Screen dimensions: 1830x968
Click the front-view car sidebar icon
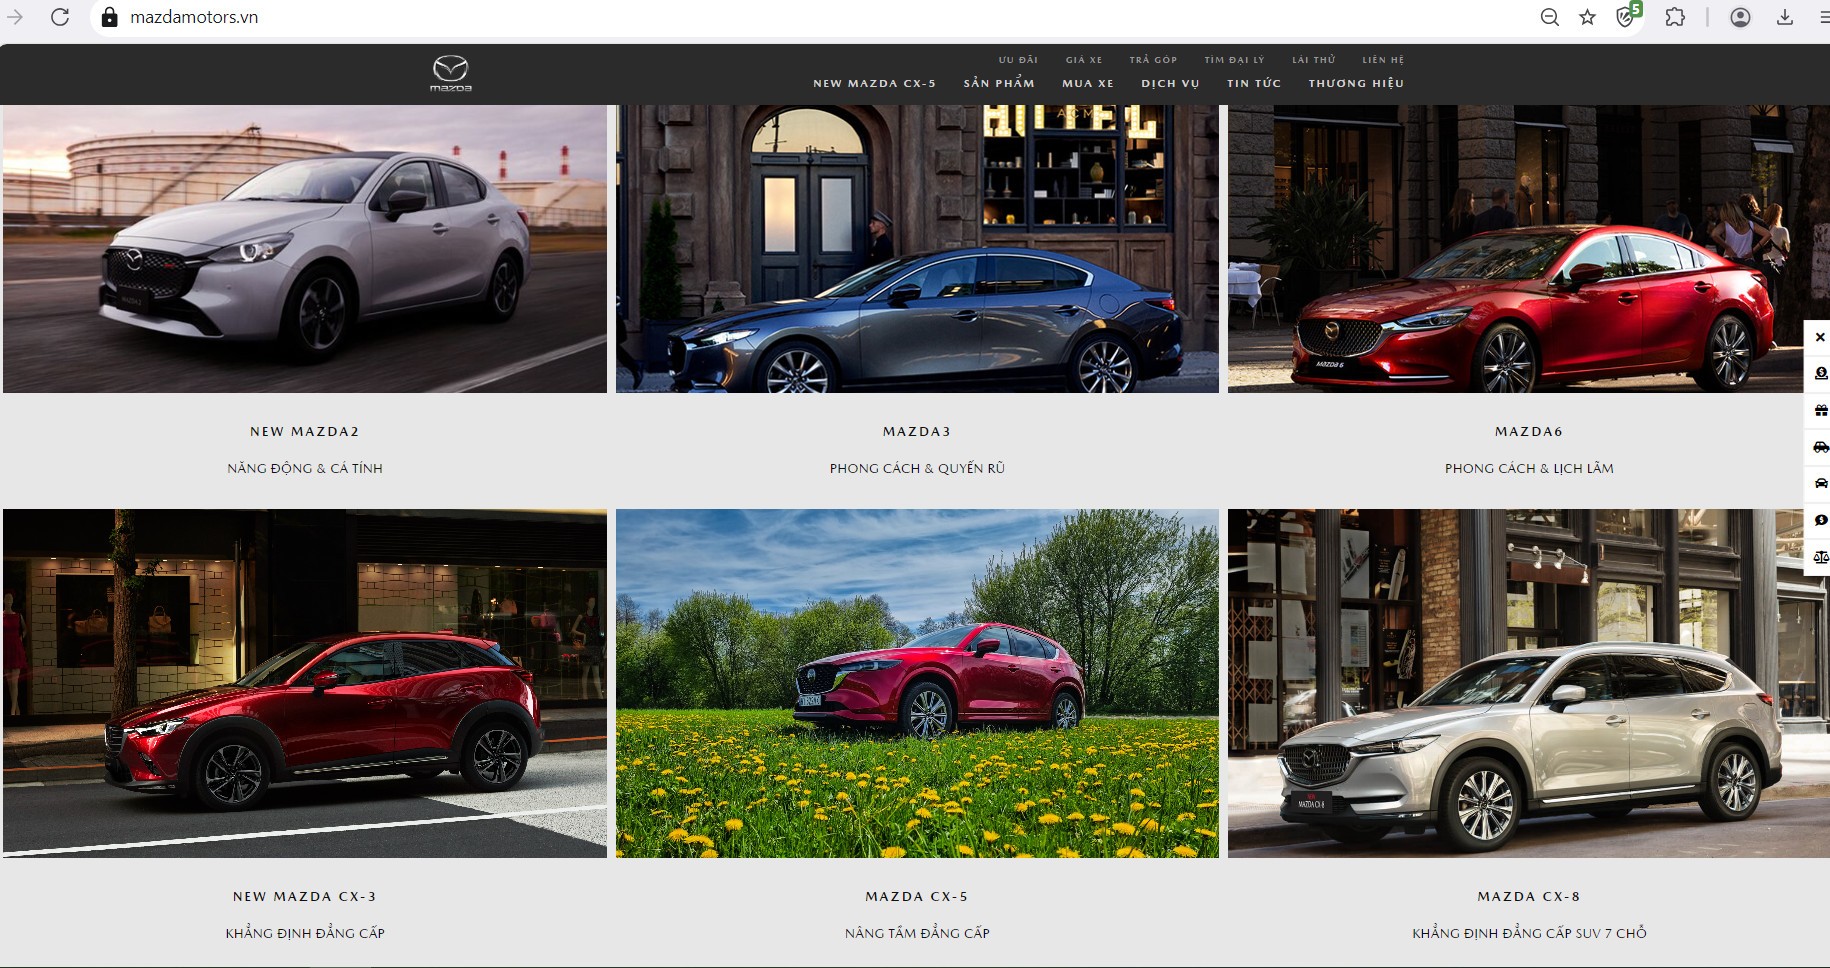pos(1820,484)
